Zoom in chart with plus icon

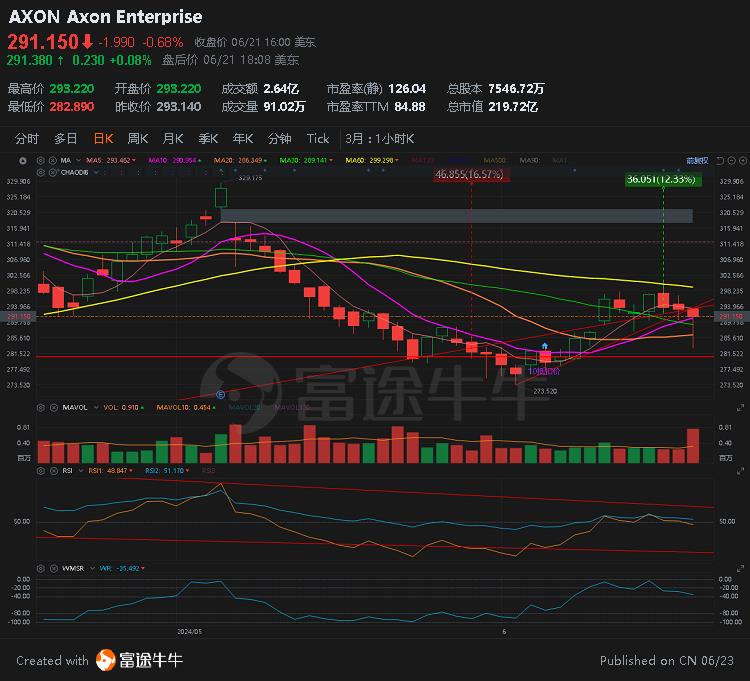[x=742, y=161]
